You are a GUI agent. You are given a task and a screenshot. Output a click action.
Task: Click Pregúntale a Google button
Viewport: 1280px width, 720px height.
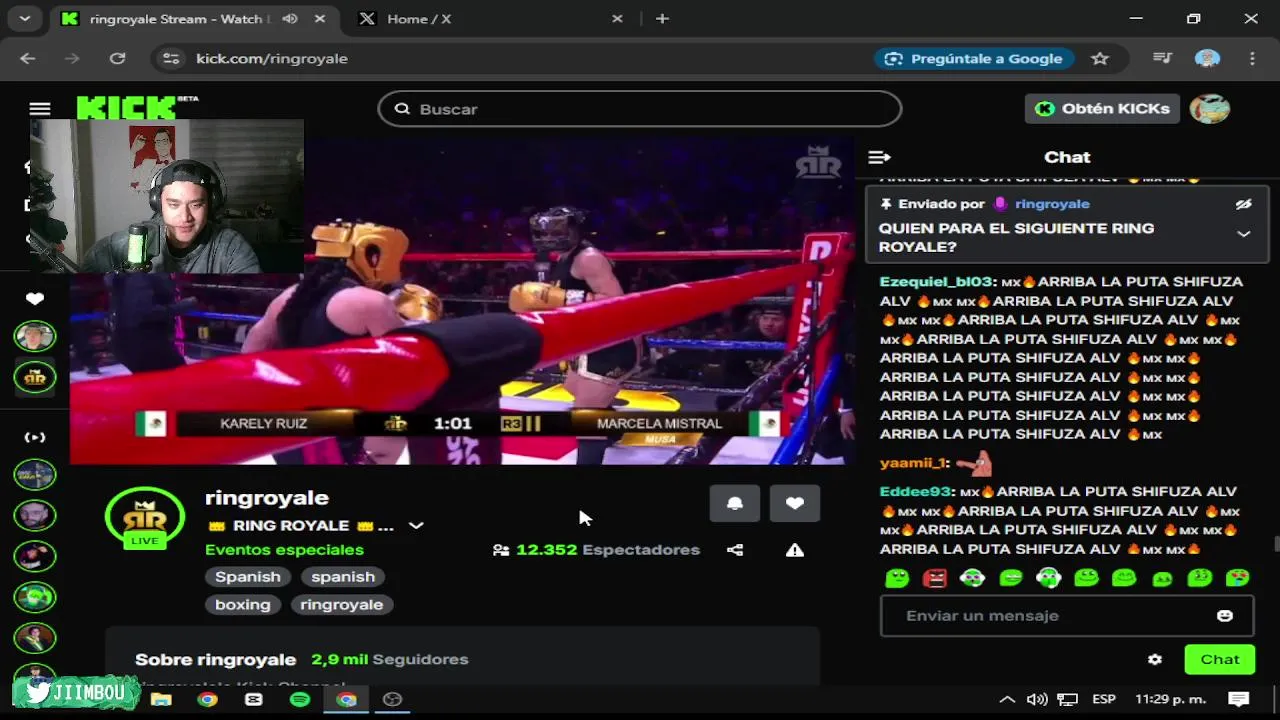click(974, 58)
